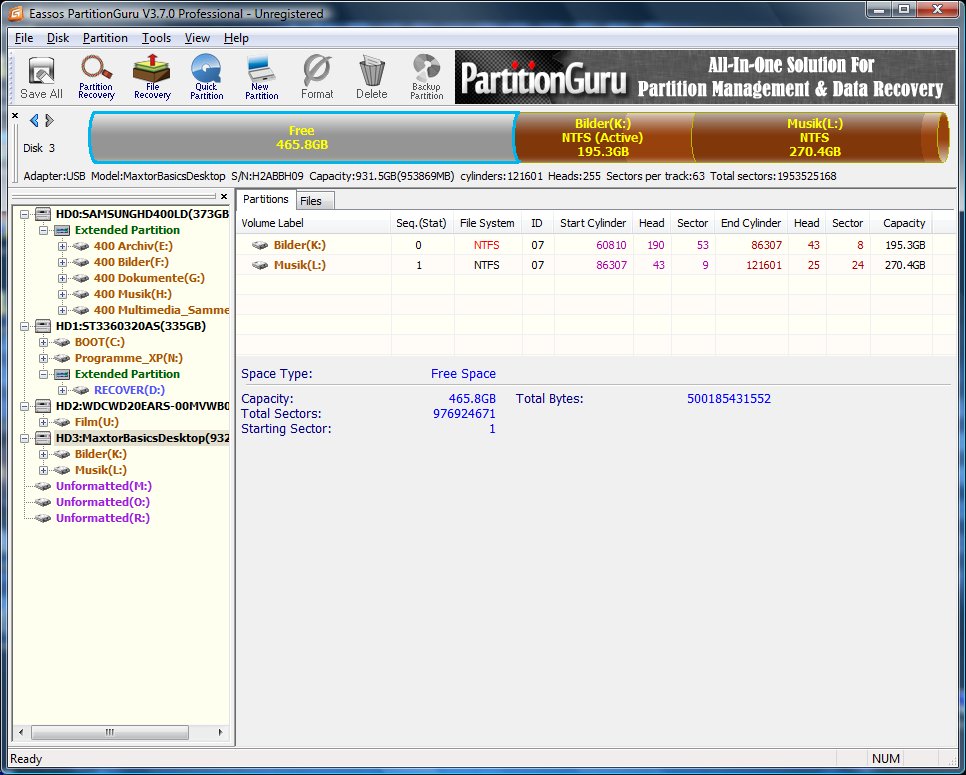Create a New Partition
966x775 pixels.
click(x=261, y=77)
